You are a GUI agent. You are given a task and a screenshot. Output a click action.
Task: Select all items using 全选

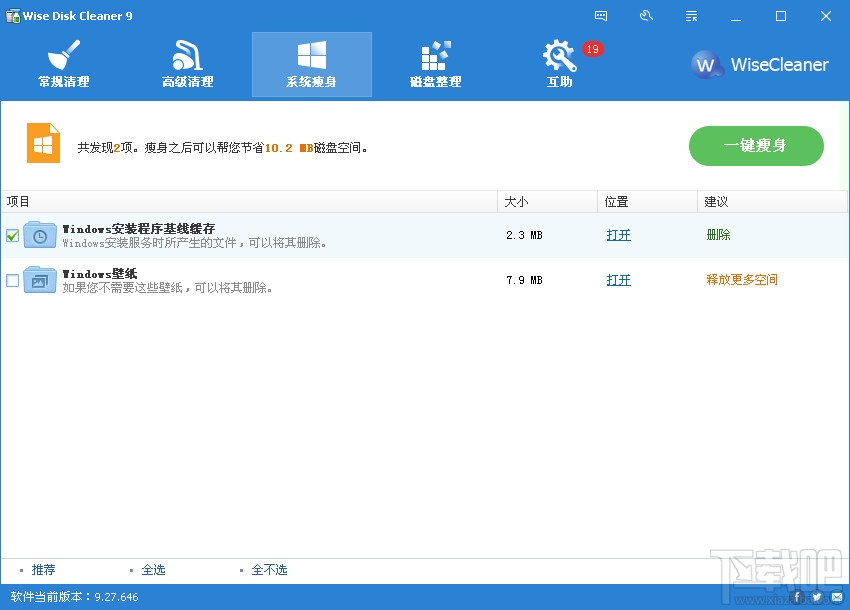(x=153, y=569)
